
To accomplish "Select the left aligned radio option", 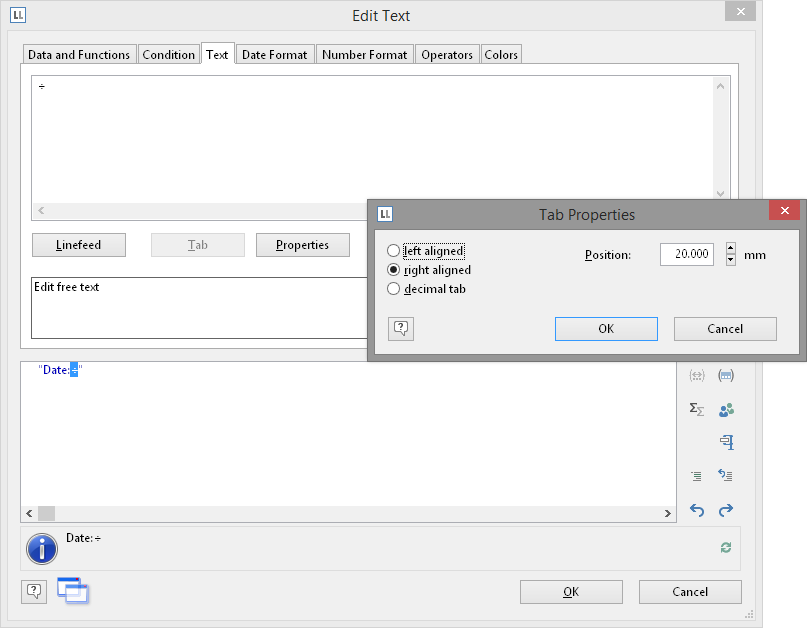I will [394, 251].
